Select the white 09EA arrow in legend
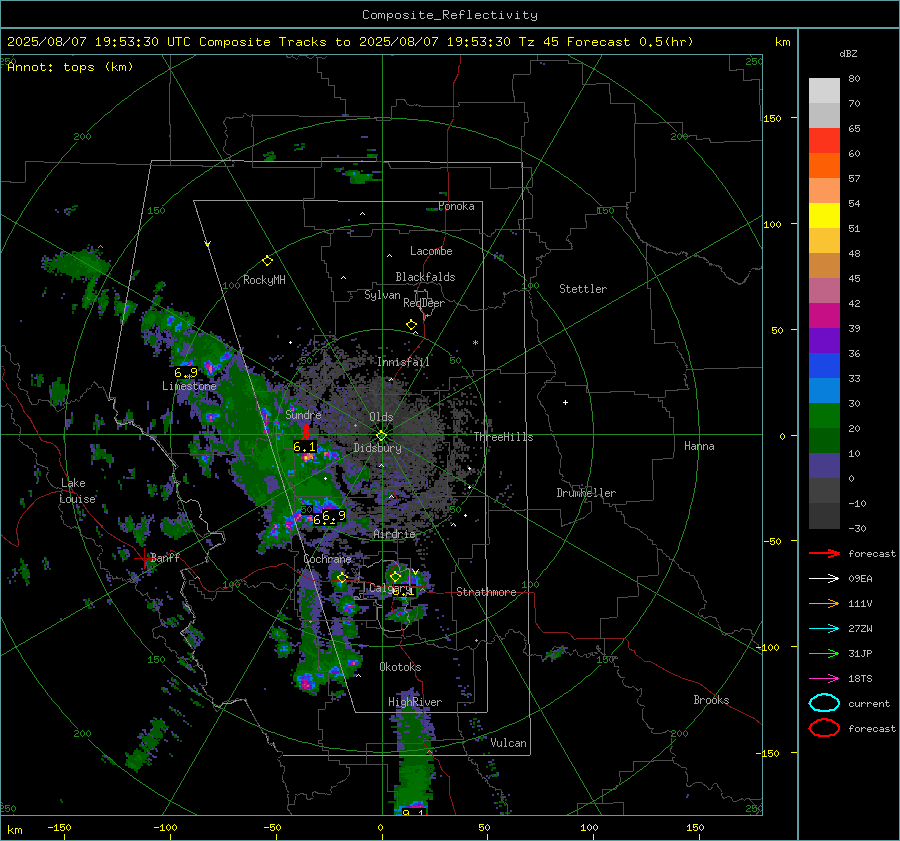This screenshot has width=900, height=841. click(x=824, y=579)
